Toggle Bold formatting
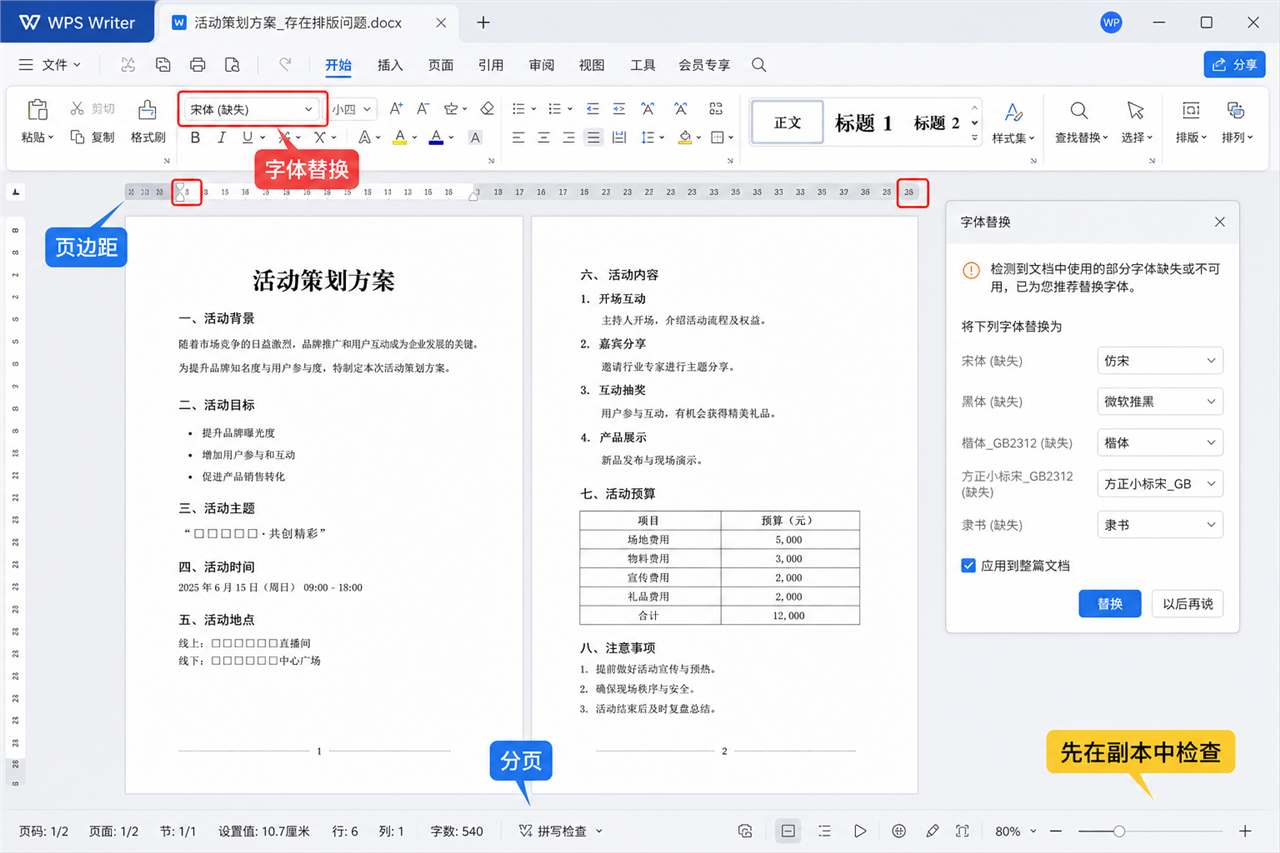Screen dimensions: 1280x853 pyautogui.click(x=195, y=137)
